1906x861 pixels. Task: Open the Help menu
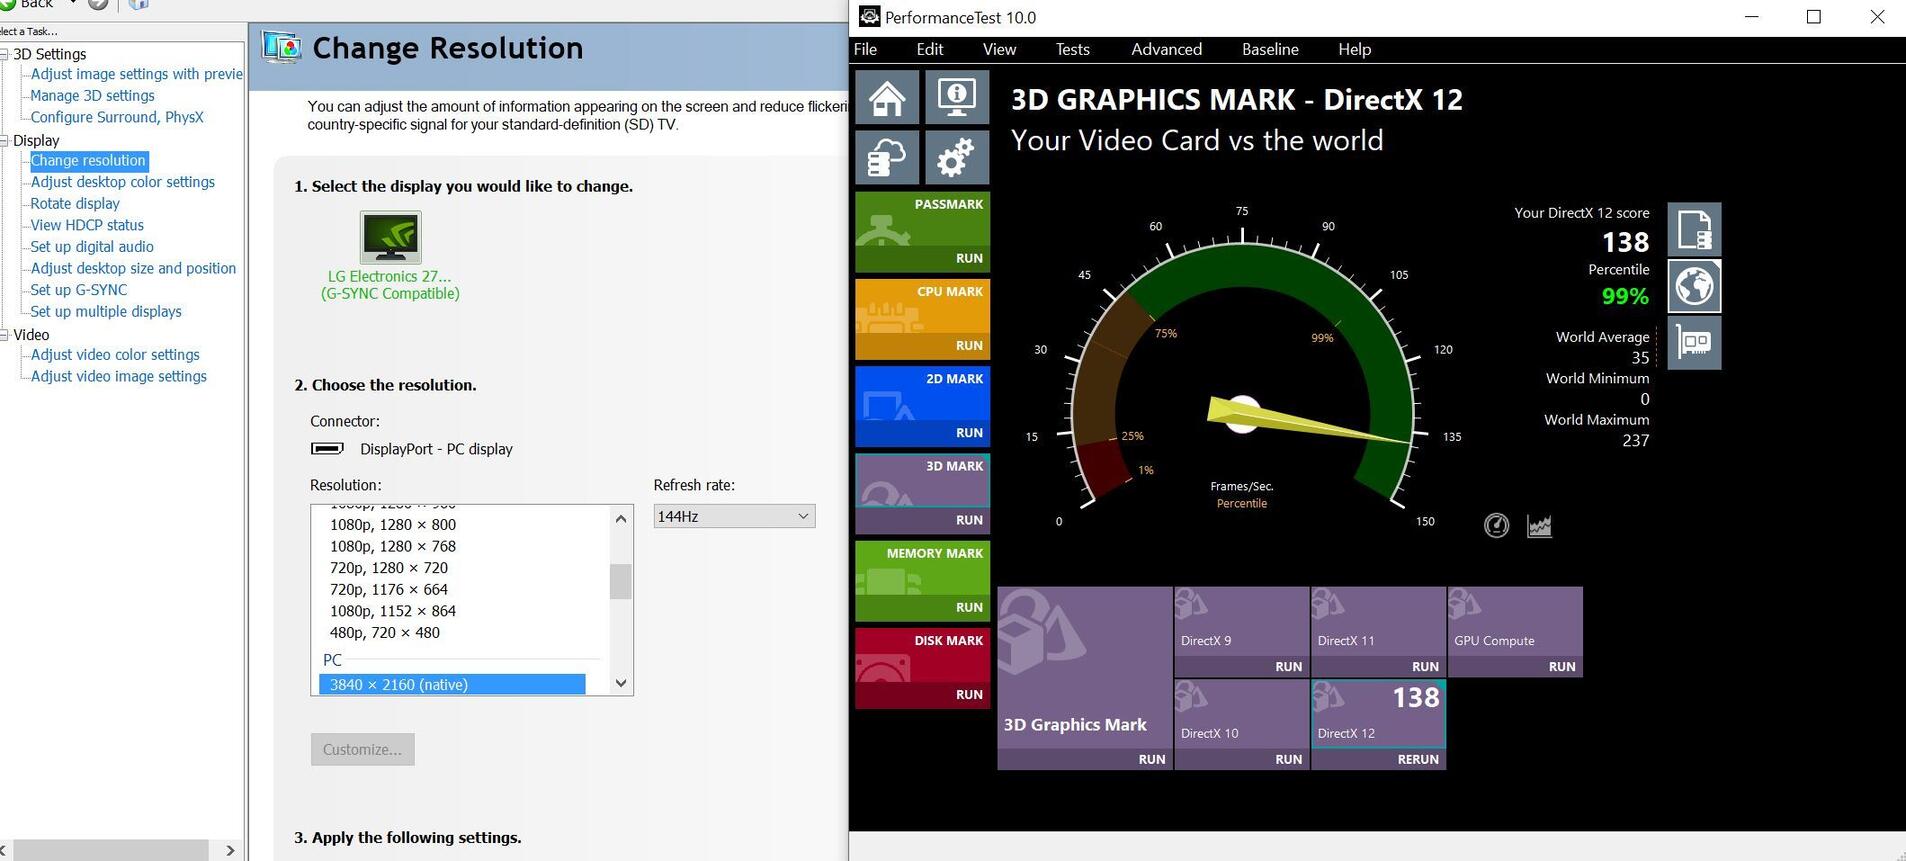[1355, 49]
